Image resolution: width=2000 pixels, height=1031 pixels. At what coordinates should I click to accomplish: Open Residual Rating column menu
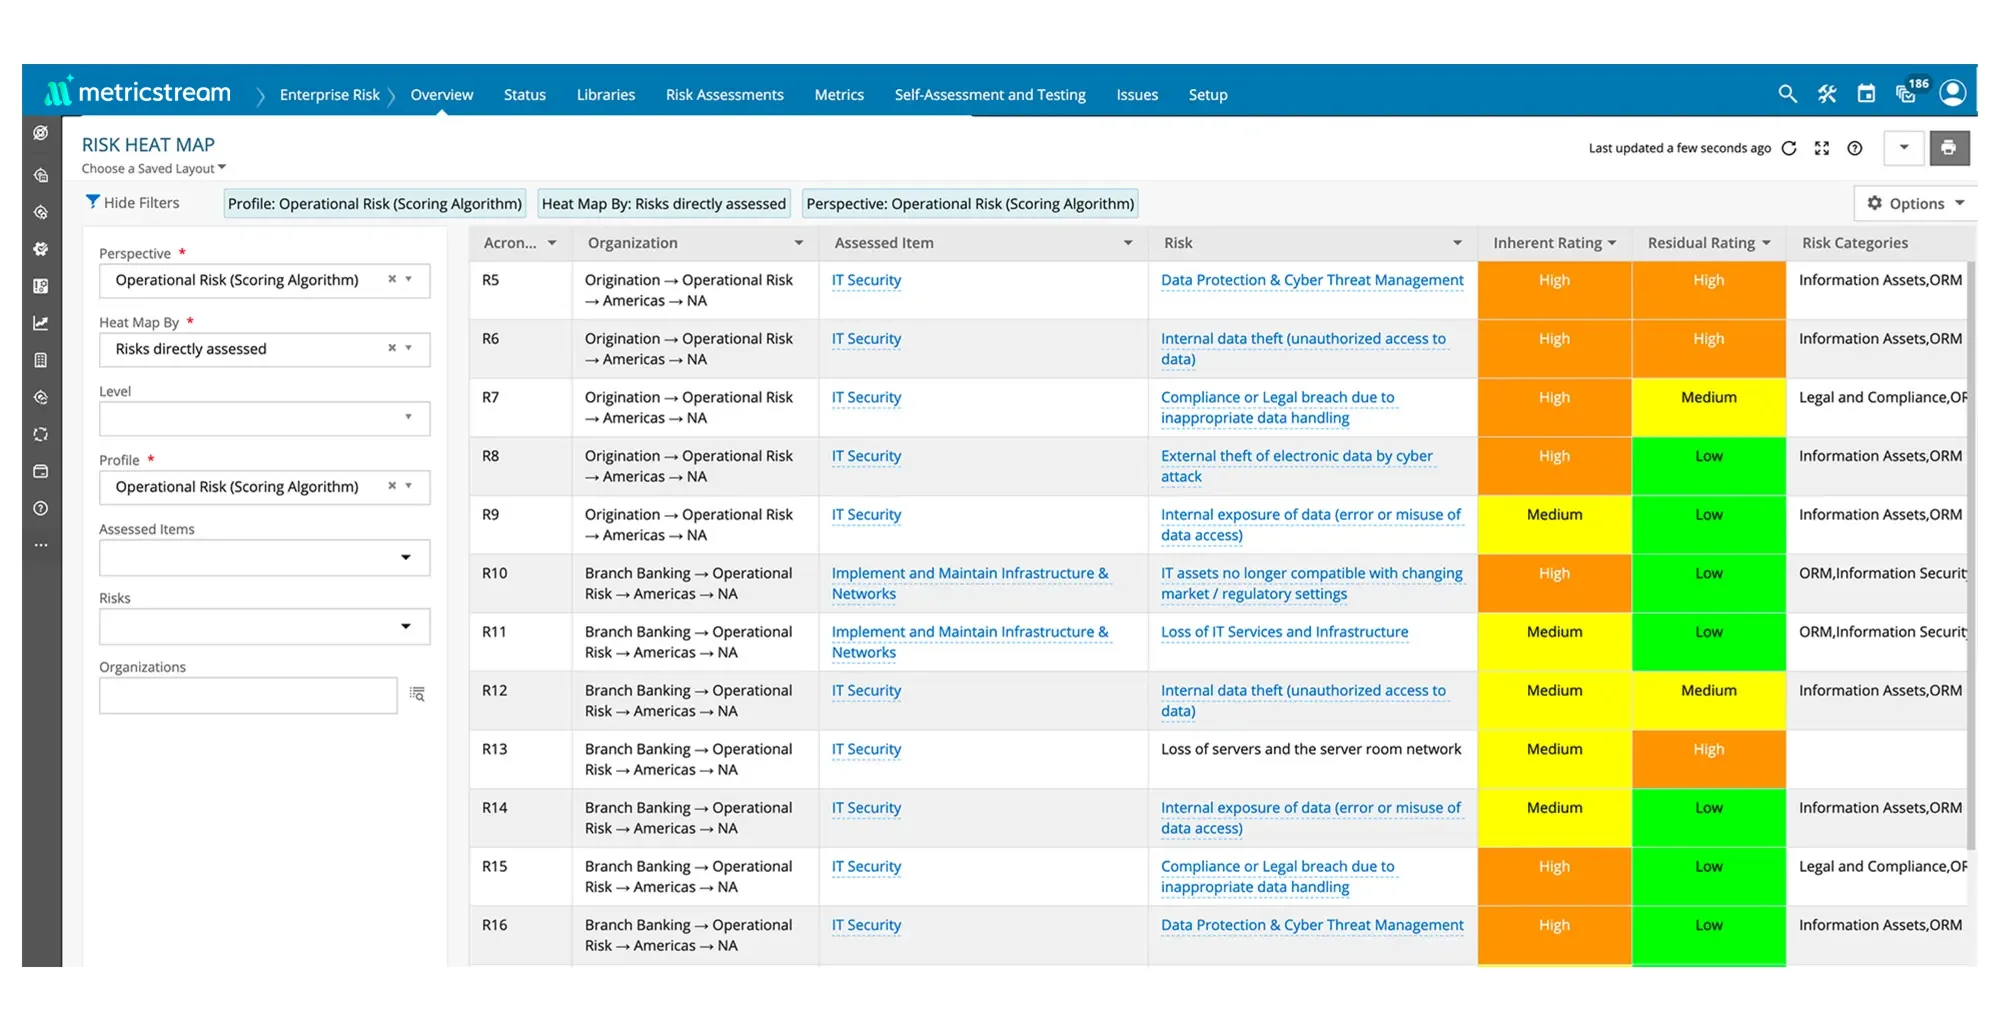(1766, 243)
